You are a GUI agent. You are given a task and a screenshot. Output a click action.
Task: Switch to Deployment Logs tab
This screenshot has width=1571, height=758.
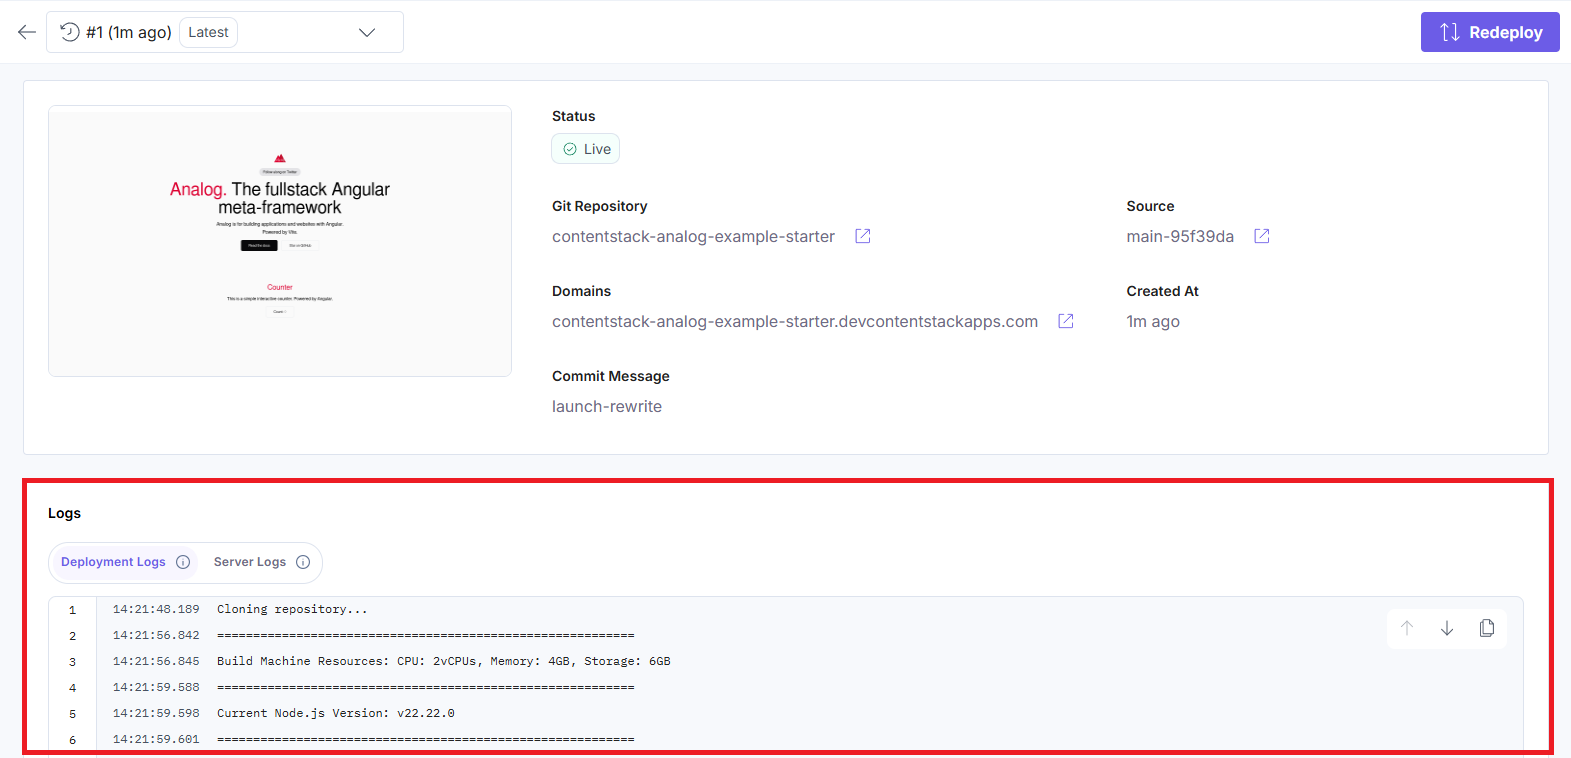(x=113, y=562)
